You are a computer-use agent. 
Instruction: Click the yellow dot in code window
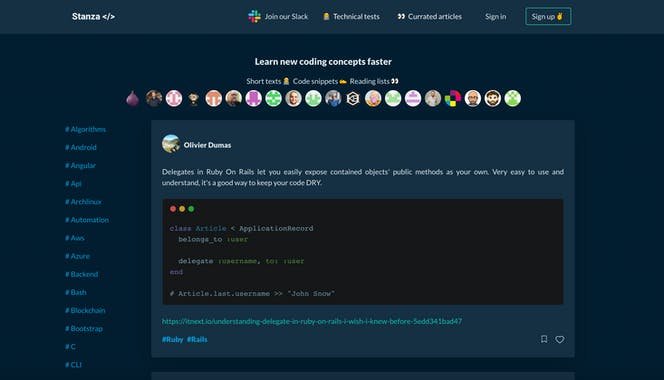click(182, 209)
